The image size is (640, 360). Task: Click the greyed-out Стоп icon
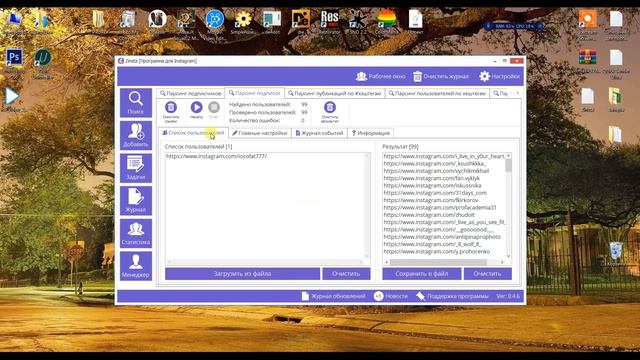tap(214, 108)
